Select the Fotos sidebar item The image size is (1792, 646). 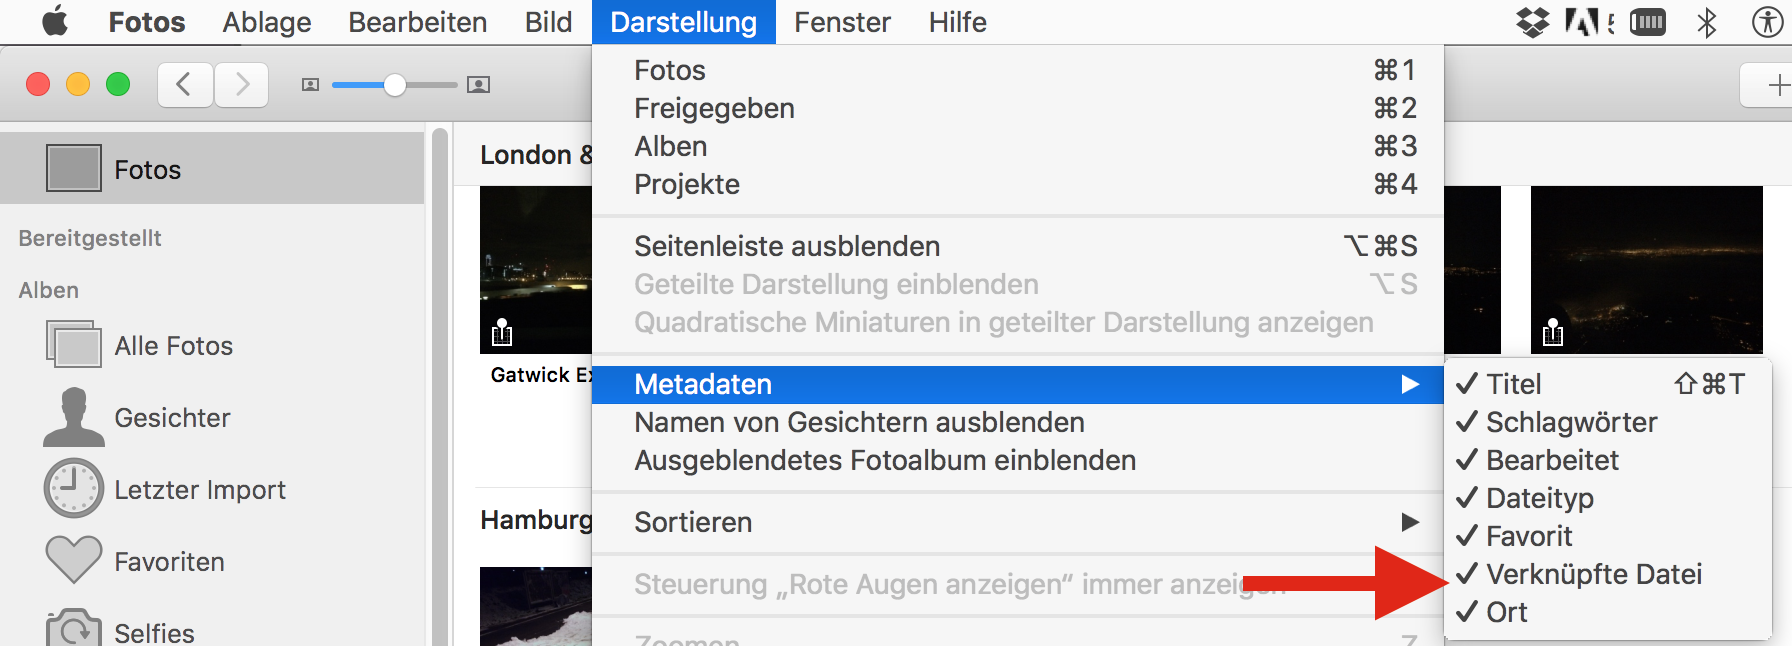click(147, 169)
